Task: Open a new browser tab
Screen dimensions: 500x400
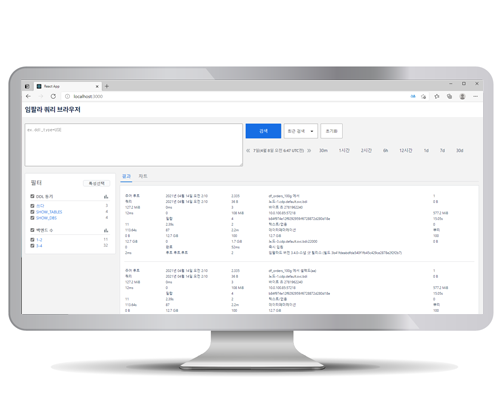Action: tap(107, 86)
